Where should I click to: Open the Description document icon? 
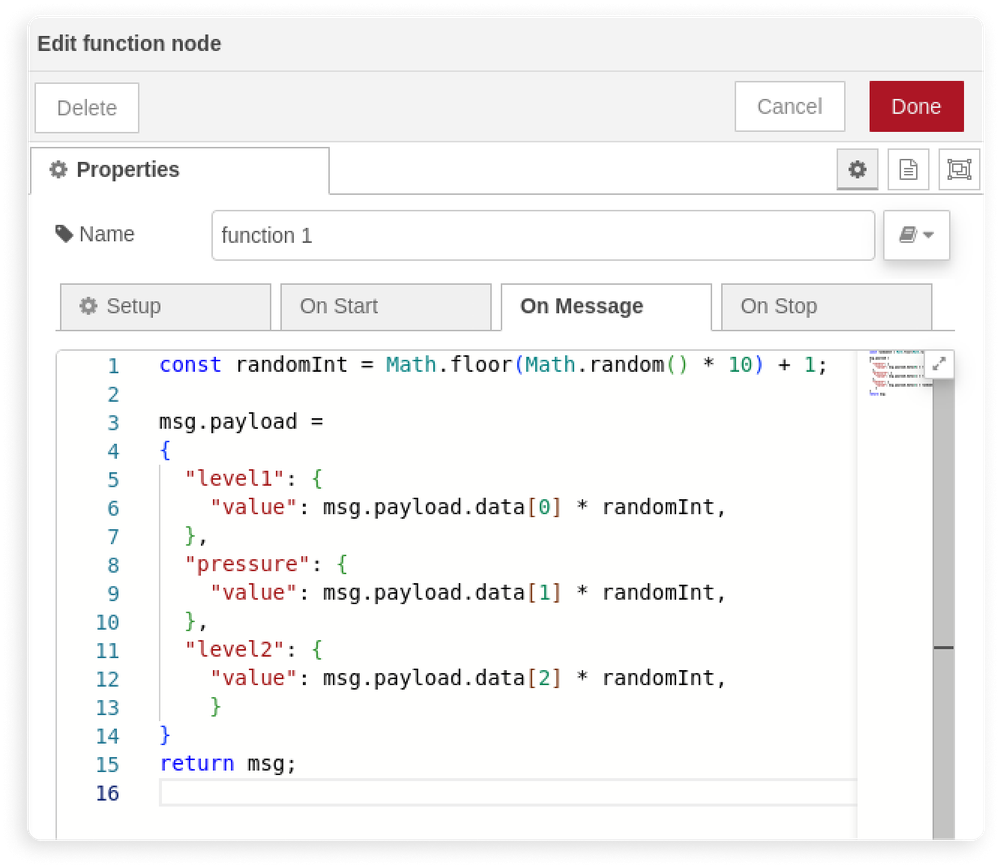click(908, 169)
